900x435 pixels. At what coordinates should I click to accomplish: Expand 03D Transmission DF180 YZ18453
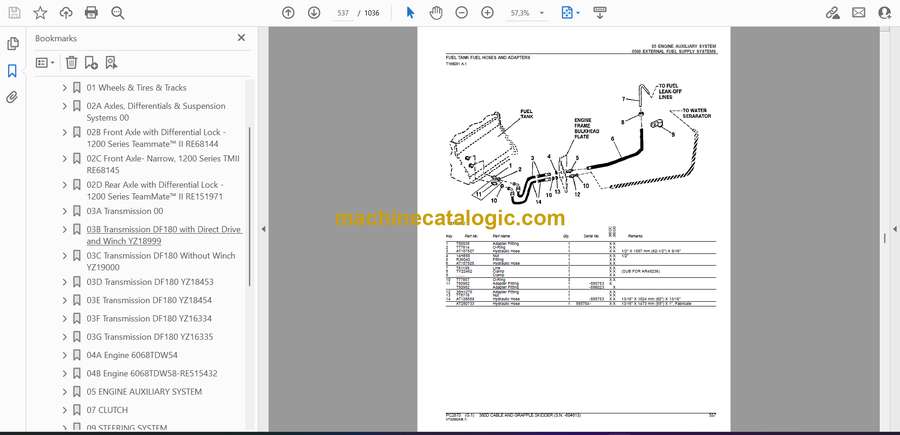(65, 282)
